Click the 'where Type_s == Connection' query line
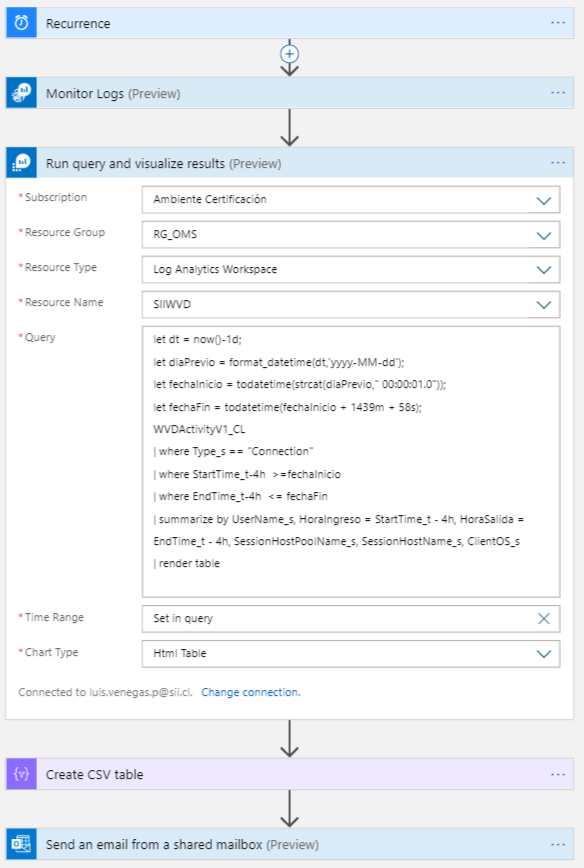The width and height of the screenshot is (584, 868). tap(233, 451)
